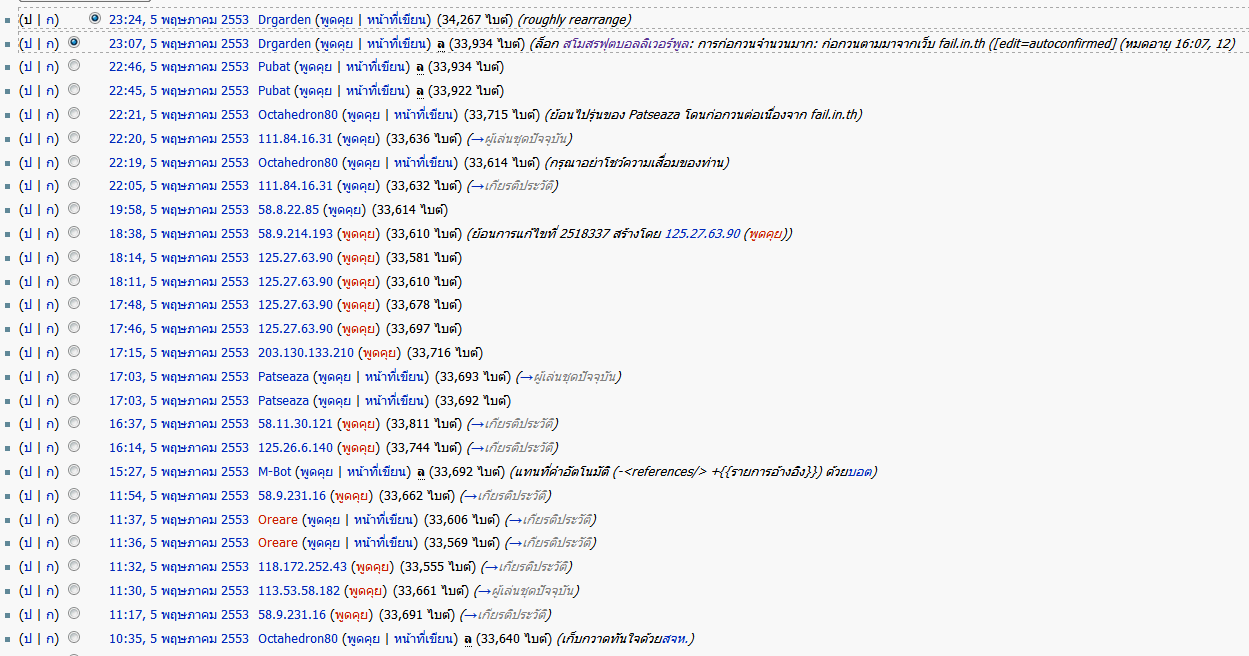The width and height of the screenshot is (1249, 656).
Task: Choose the radio button for the 15:27 M-Bot revision
Action: tap(74, 471)
